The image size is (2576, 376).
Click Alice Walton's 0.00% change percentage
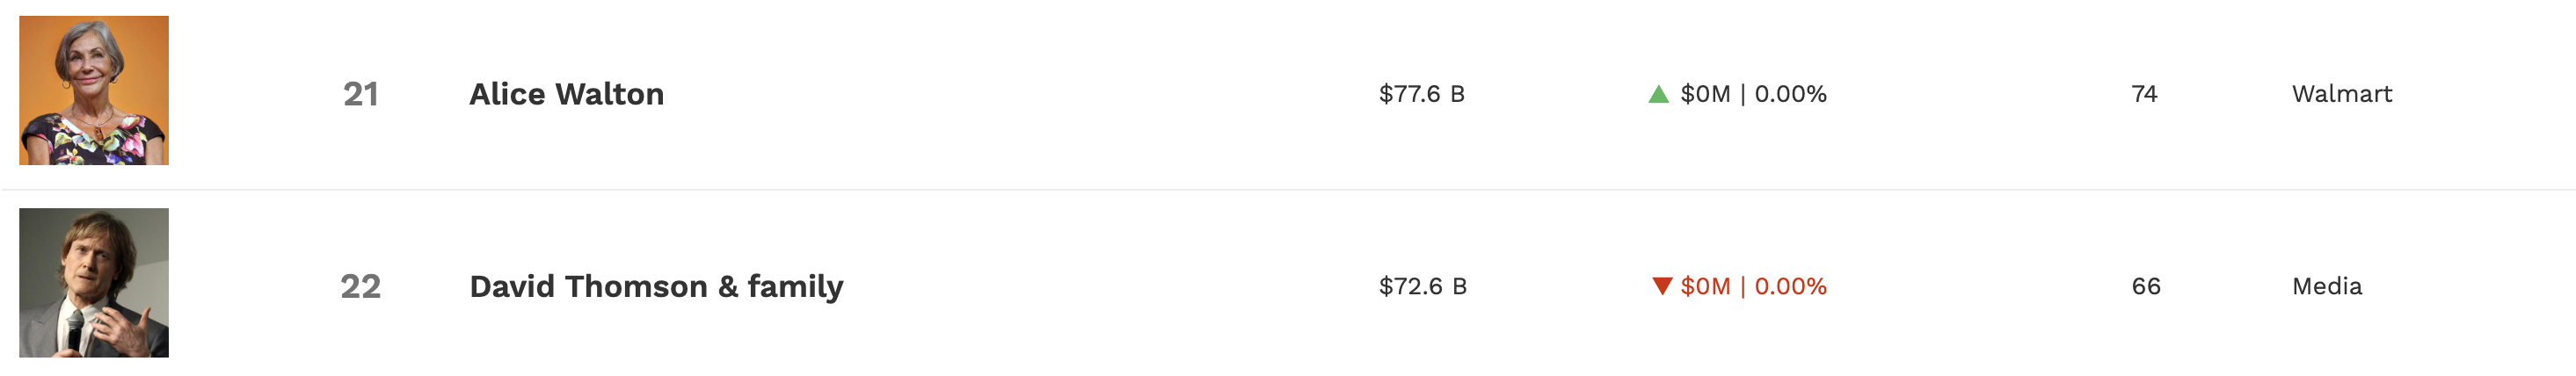pyautogui.click(x=1790, y=94)
